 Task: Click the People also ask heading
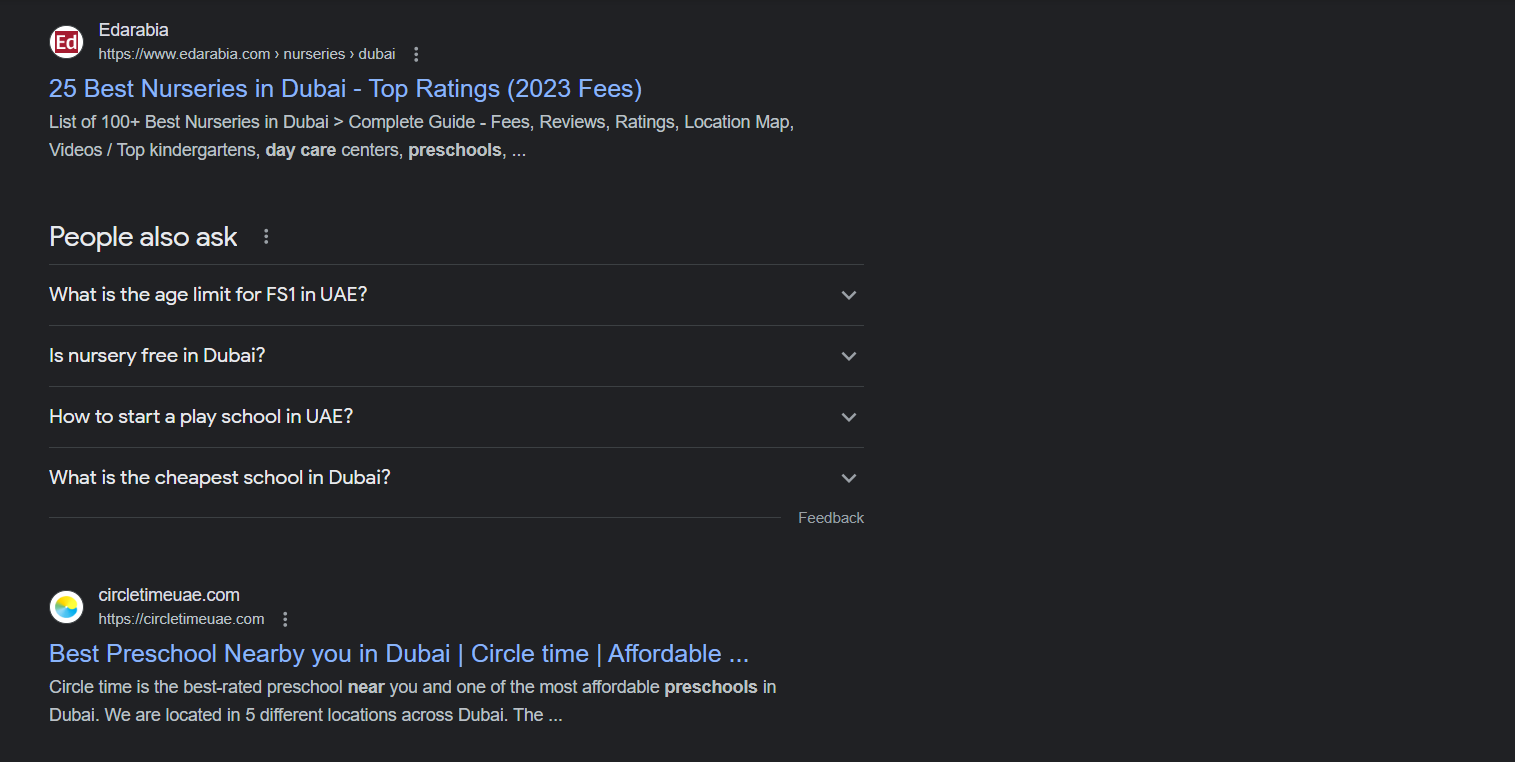(143, 237)
